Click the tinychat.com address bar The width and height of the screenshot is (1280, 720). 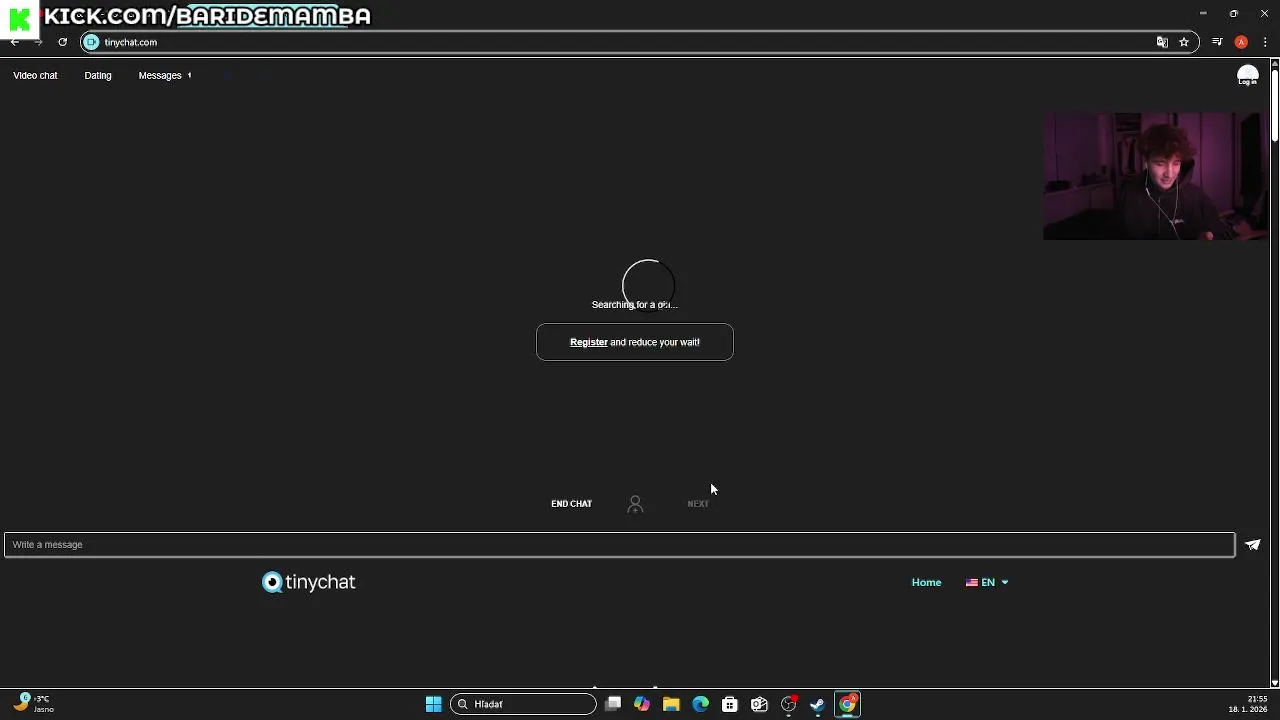tap(640, 42)
